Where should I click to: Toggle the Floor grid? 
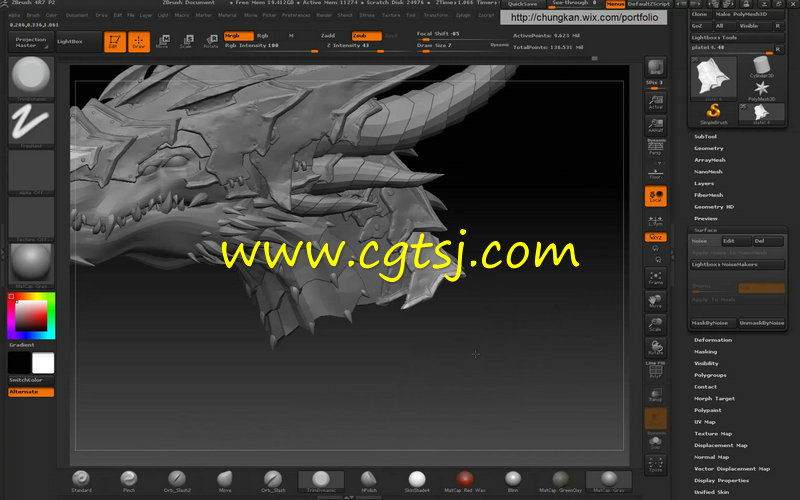click(656, 173)
